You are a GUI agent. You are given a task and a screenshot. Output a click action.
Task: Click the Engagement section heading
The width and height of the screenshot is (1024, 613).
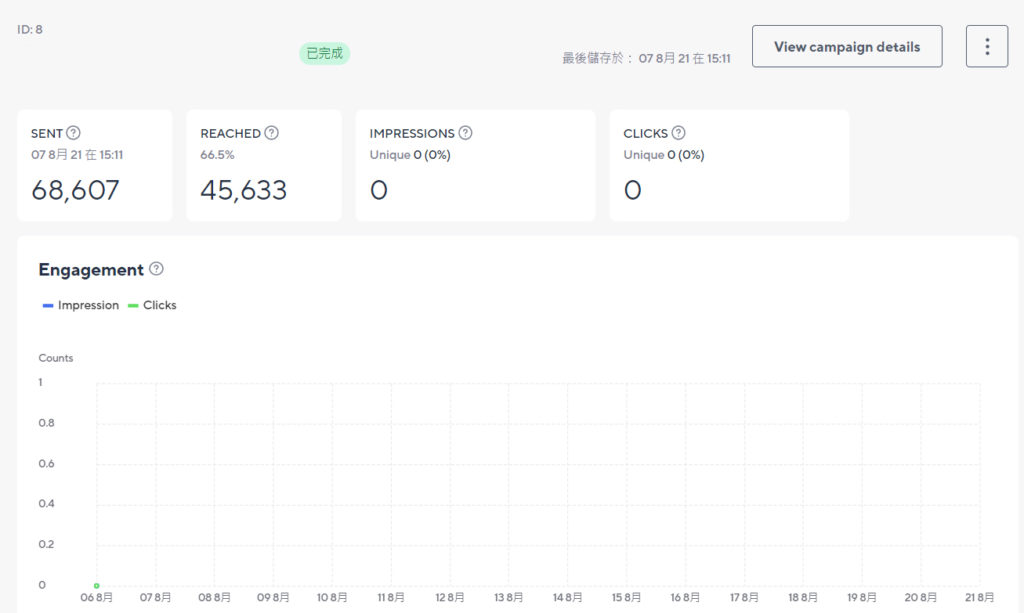[x=91, y=270]
